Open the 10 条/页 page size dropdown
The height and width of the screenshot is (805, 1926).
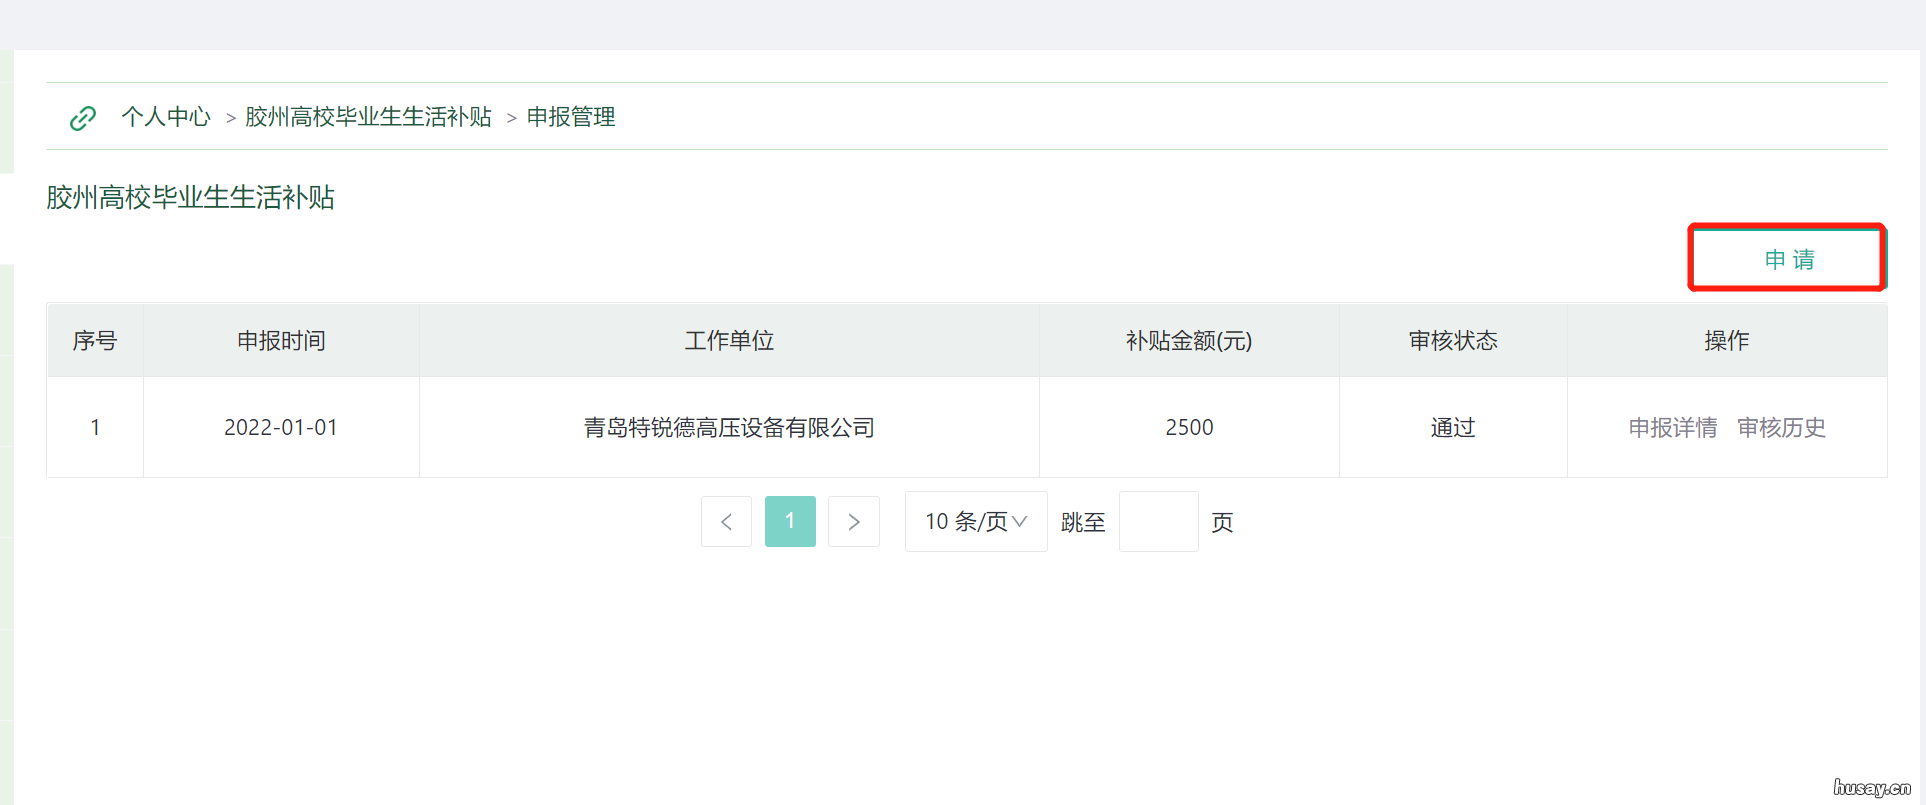tap(975, 522)
